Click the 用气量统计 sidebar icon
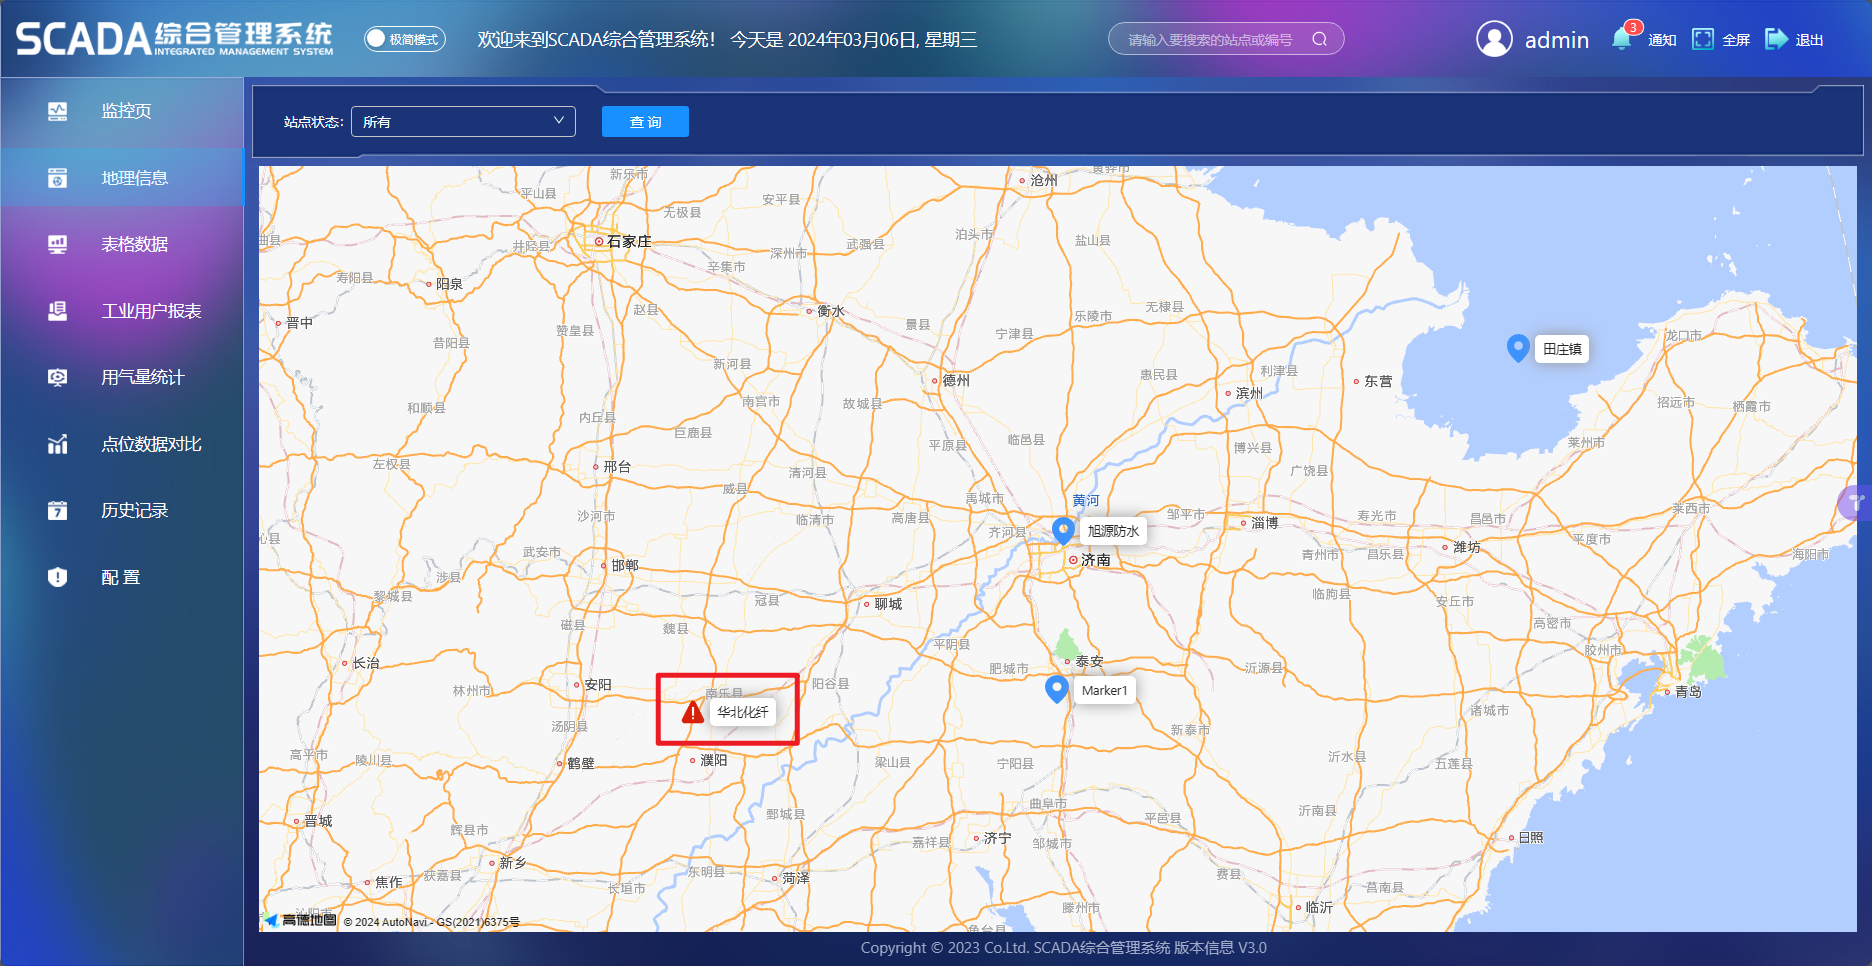Image resolution: width=1872 pixels, height=966 pixels. click(58, 377)
